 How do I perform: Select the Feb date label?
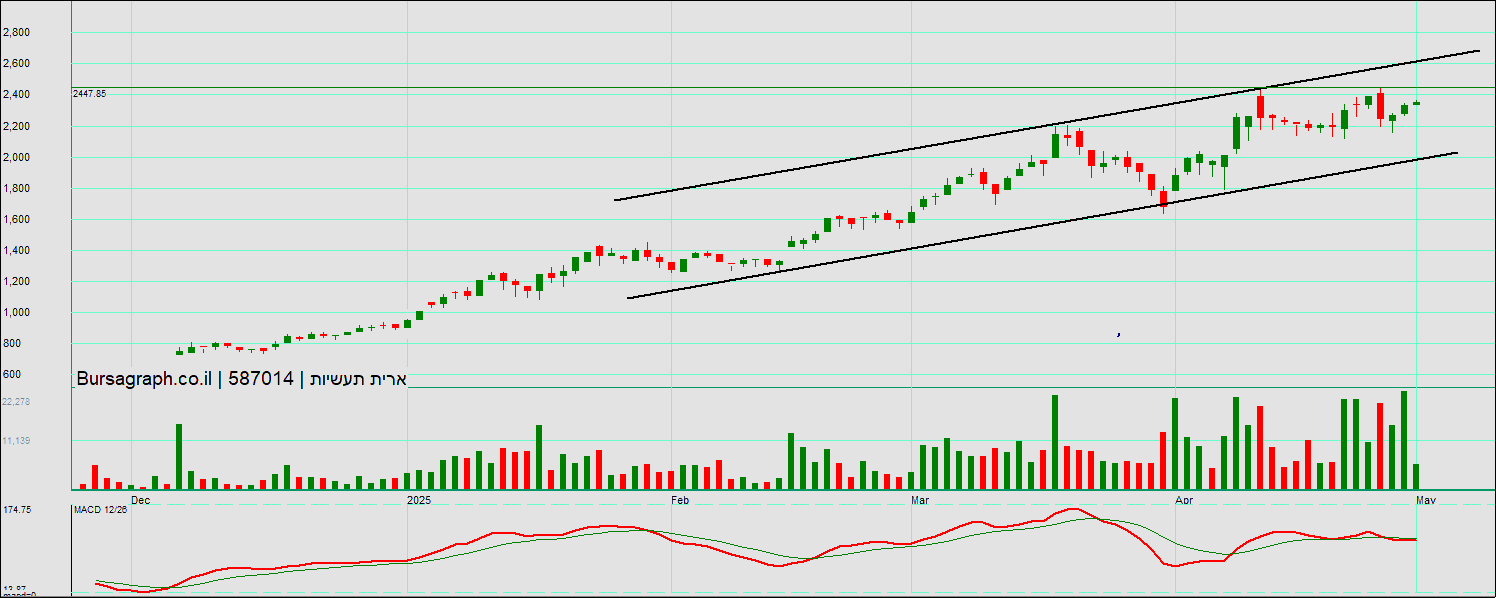point(680,498)
